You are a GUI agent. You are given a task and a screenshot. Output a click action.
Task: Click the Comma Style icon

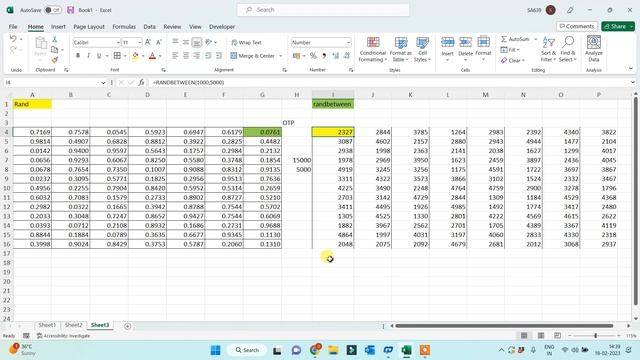324,56
